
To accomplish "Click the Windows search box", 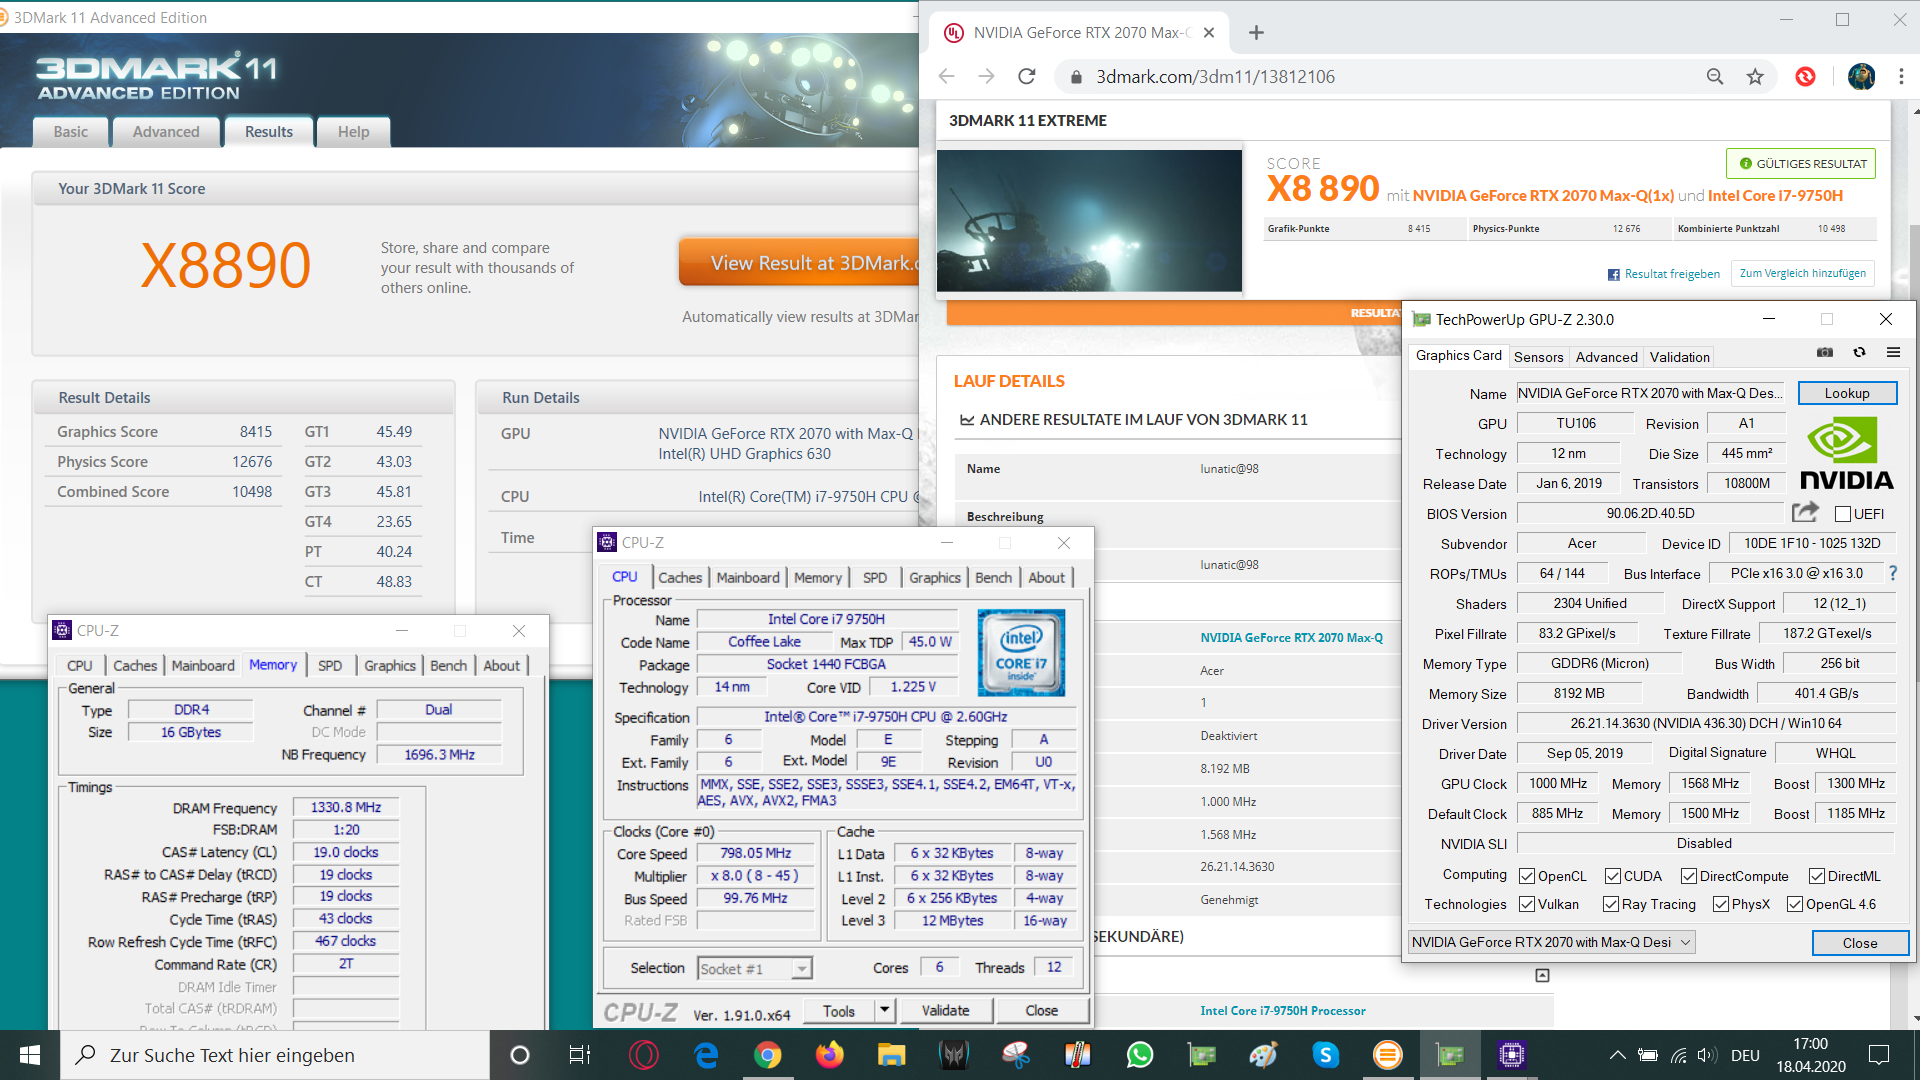I will pyautogui.click(x=276, y=1055).
